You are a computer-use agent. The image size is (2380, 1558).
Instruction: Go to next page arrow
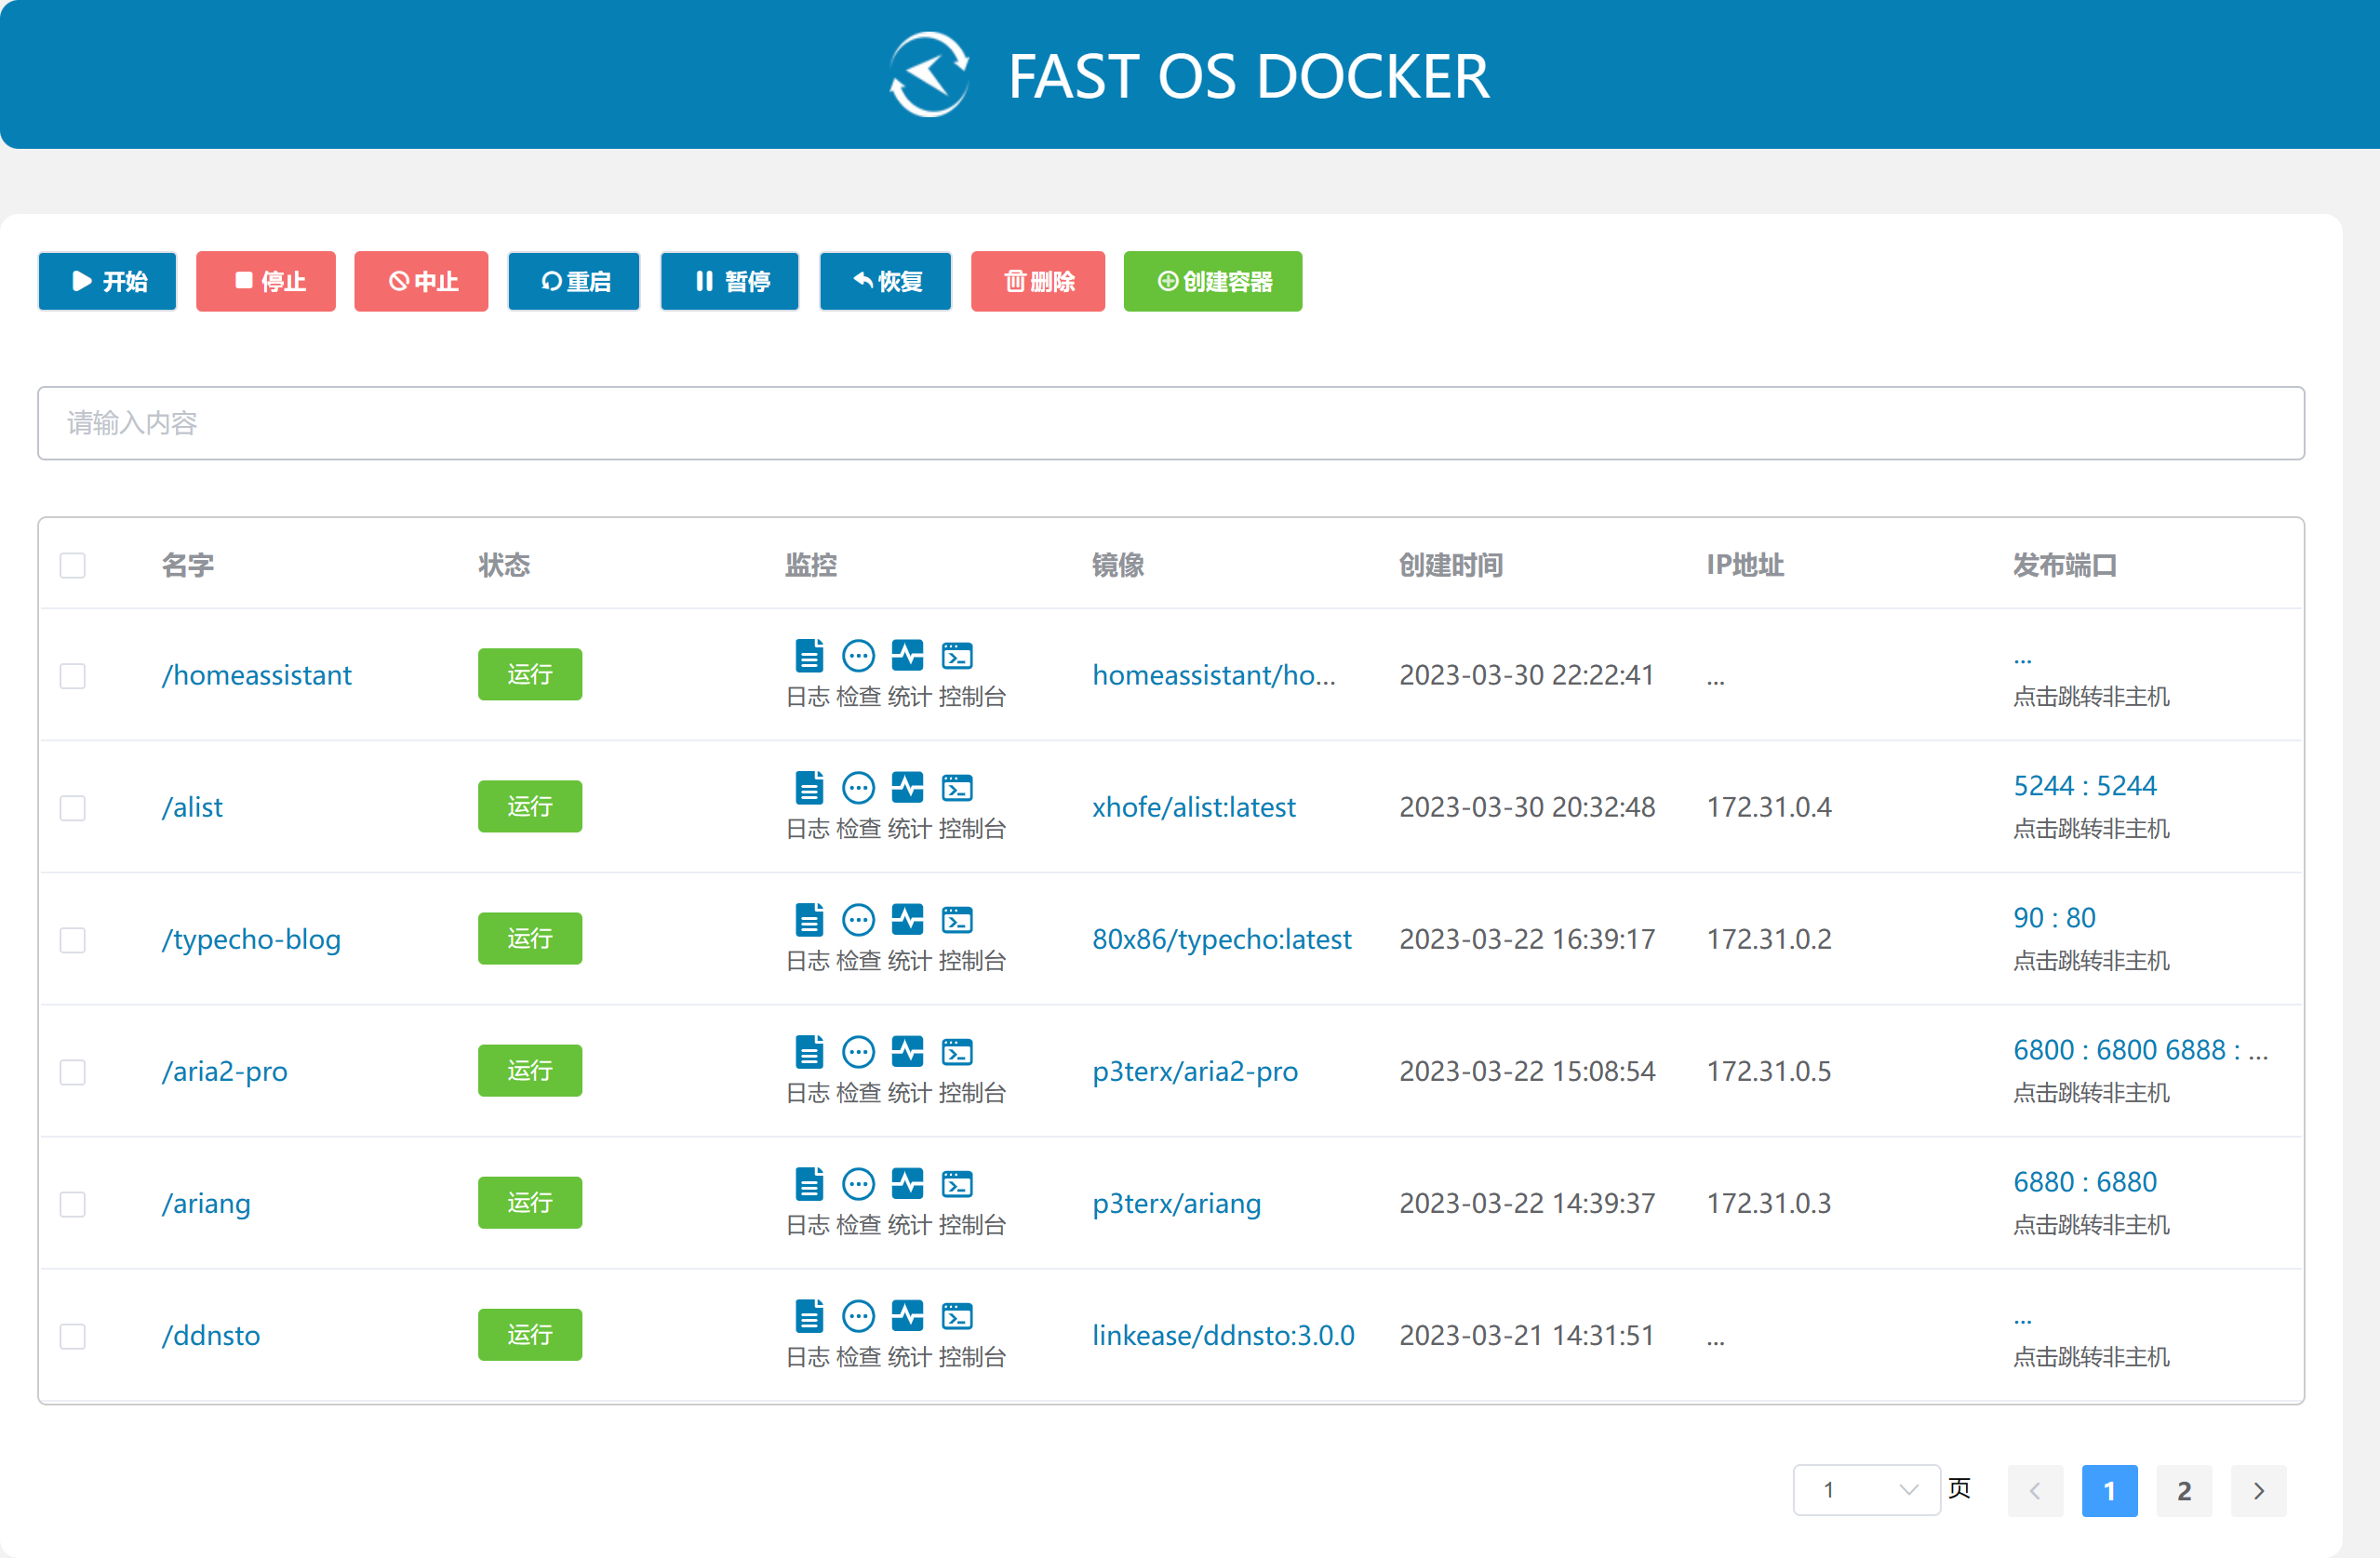(2258, 1490)
